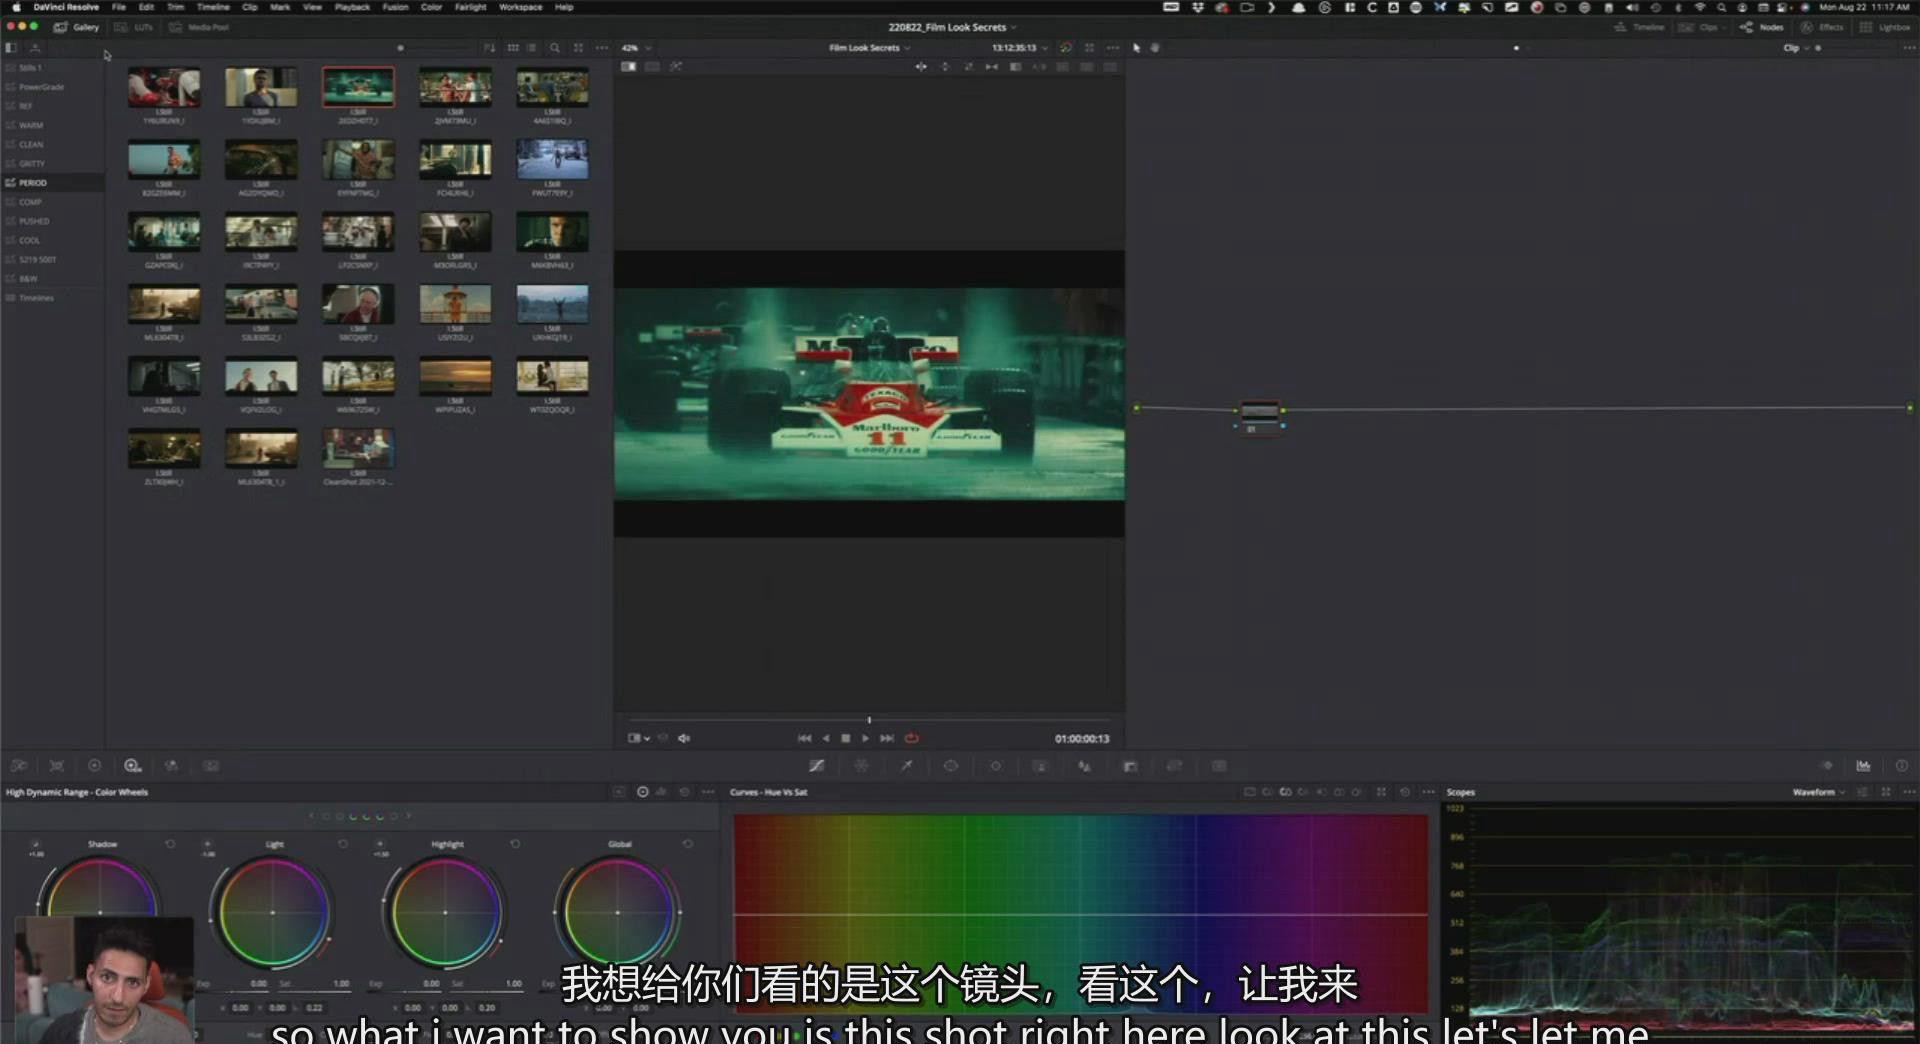Screen dimensions: 1920x1044
Task: Open gallery sort order options
Action: 489,48
